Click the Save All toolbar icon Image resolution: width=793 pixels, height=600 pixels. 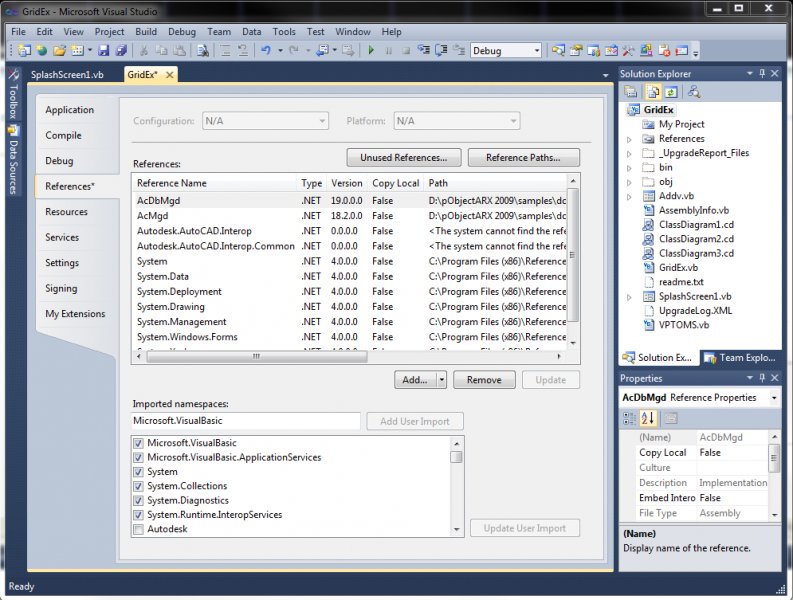[x=121, y=51]
